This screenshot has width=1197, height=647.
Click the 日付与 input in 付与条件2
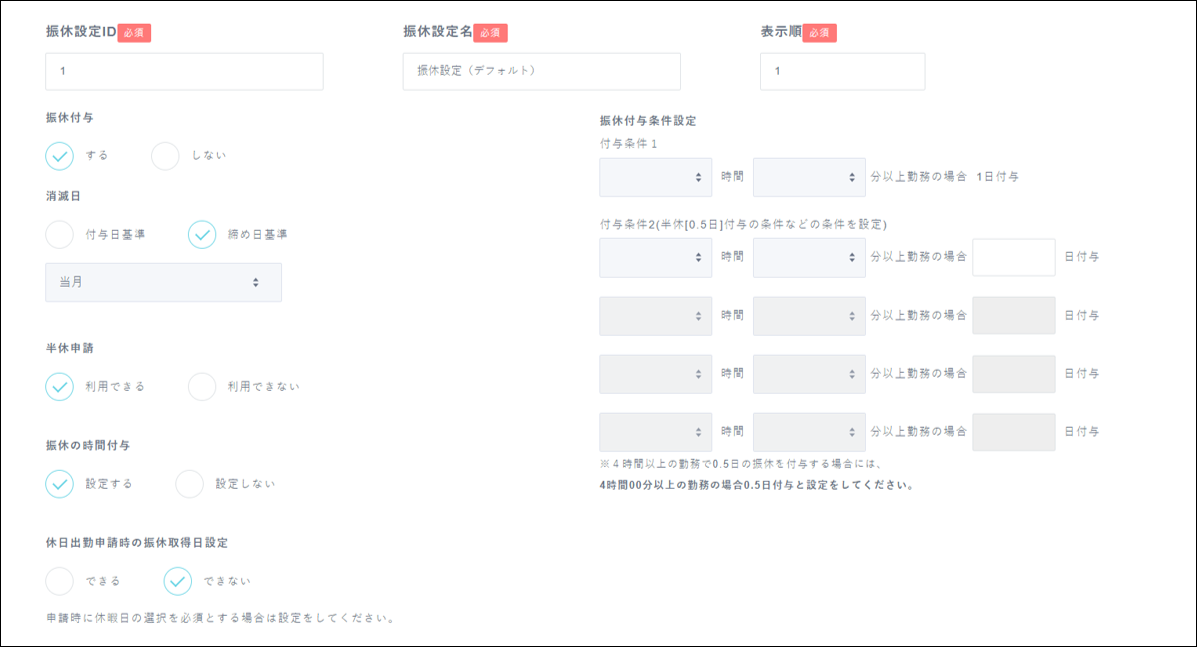pos(1013,257)
